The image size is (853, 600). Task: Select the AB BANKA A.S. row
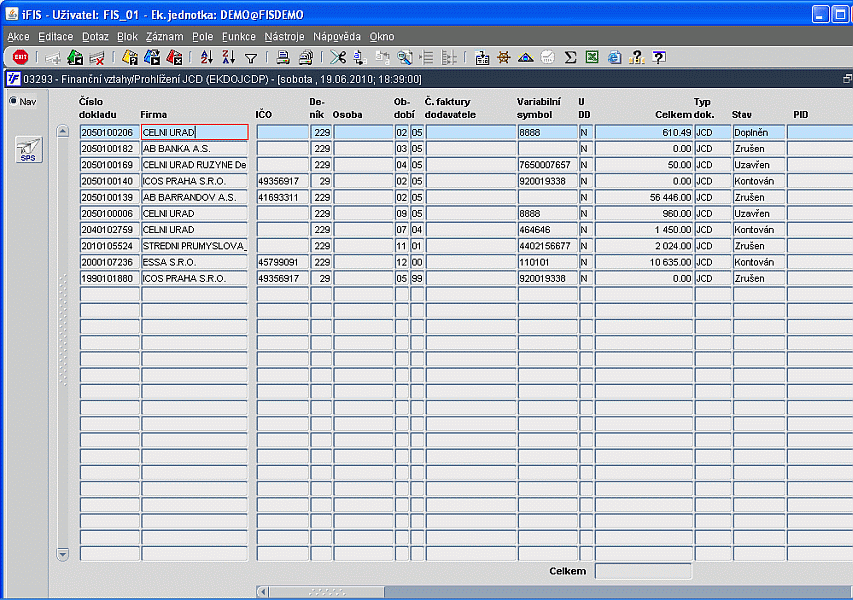pos(194,149)
